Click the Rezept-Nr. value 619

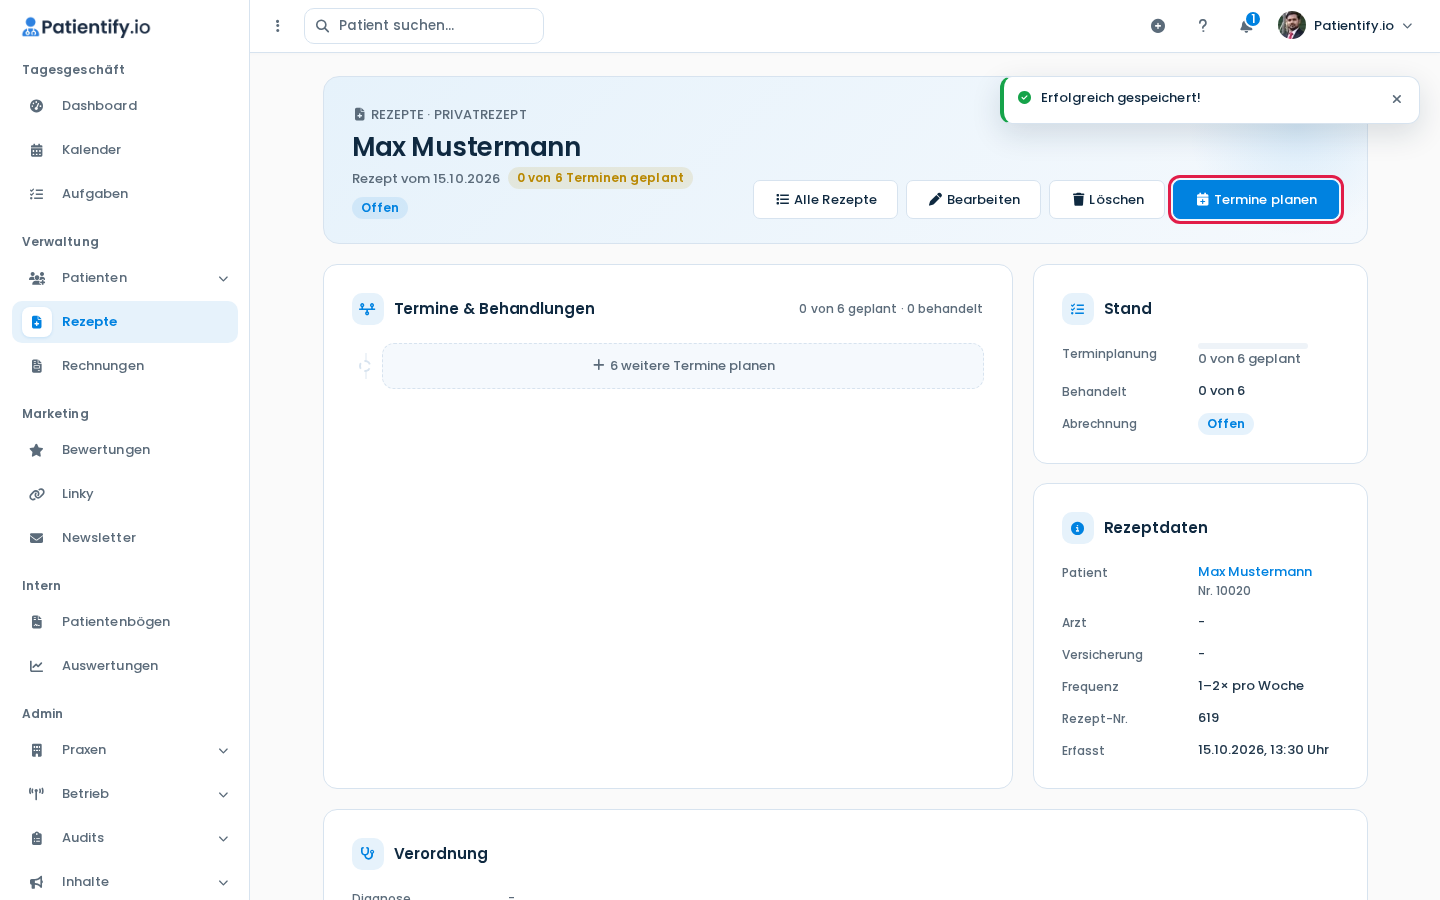(x=1208, y=718)
